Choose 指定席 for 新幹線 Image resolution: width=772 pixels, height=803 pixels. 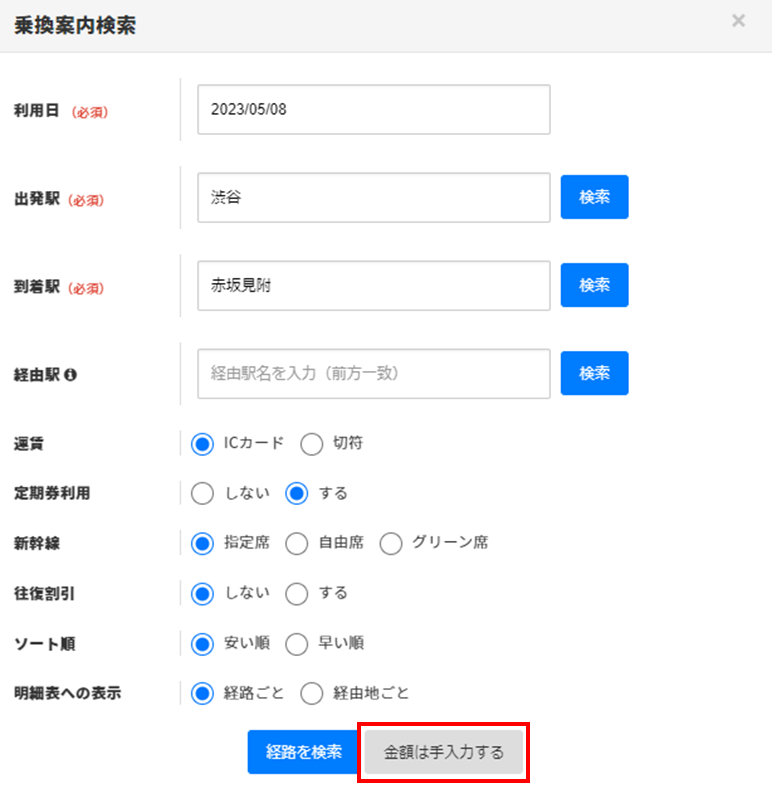click(203, 543)
